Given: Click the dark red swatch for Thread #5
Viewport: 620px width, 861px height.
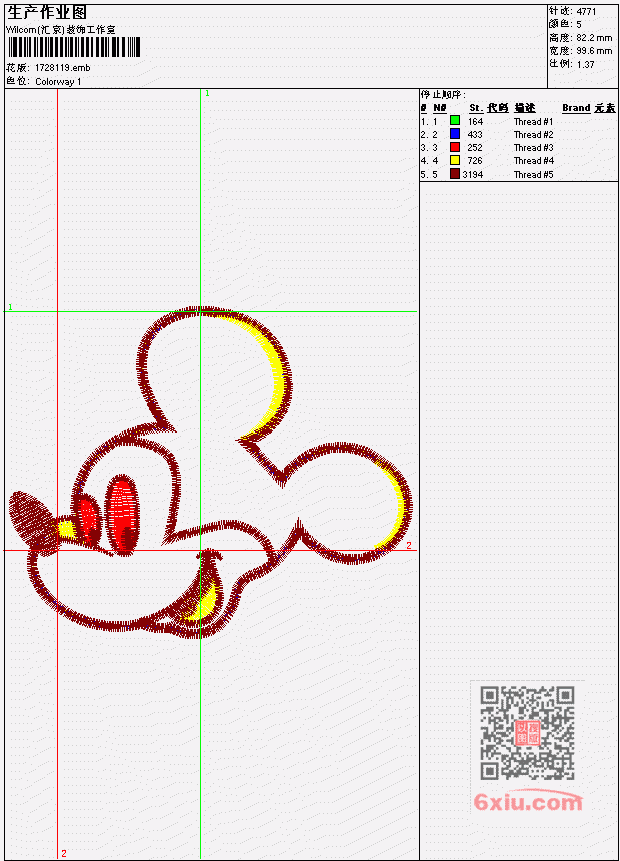Looking at the screenshot, I should tap(455, 174).
